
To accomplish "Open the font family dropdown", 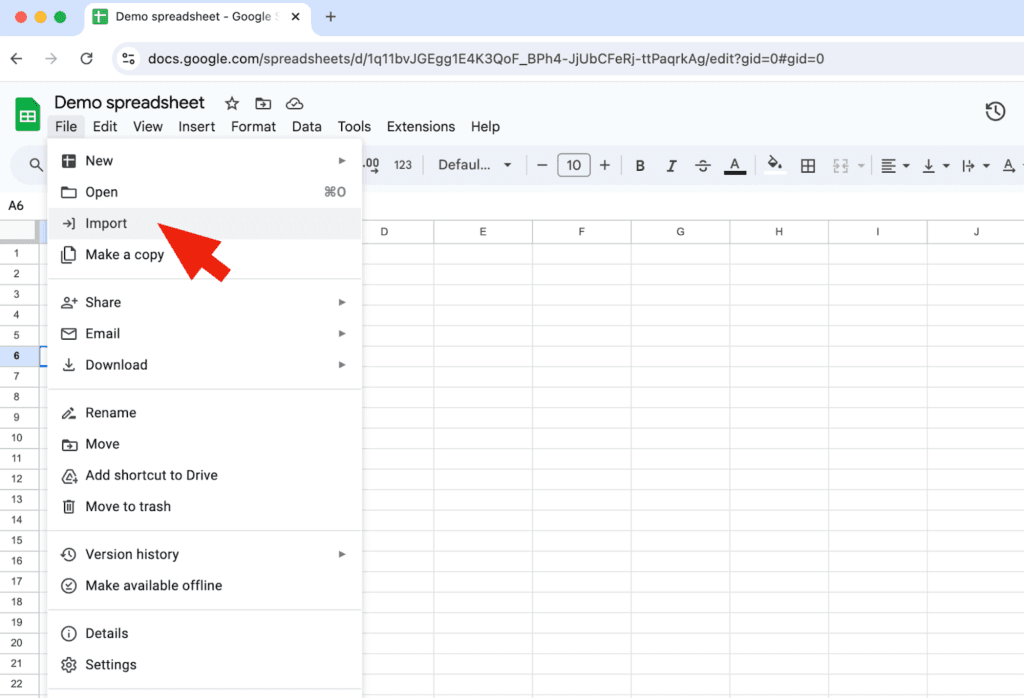I will click(475, 165).
